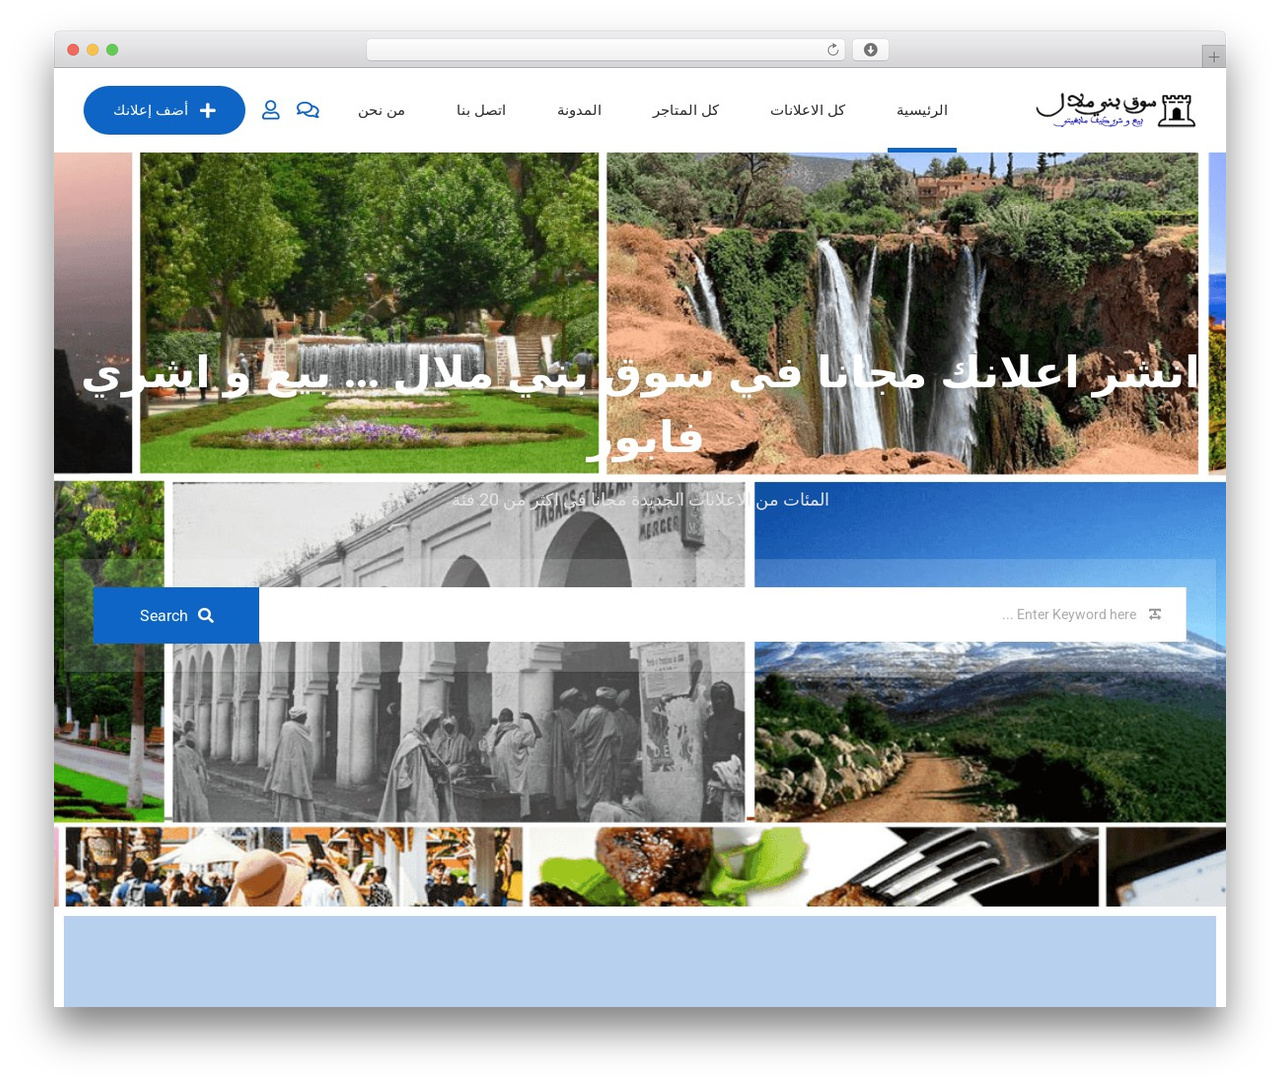Image resolution: width=1280 pixels, height=1084 pixels.
Task: Focus the Enter Keyword here field
Action: pos(722,614)
